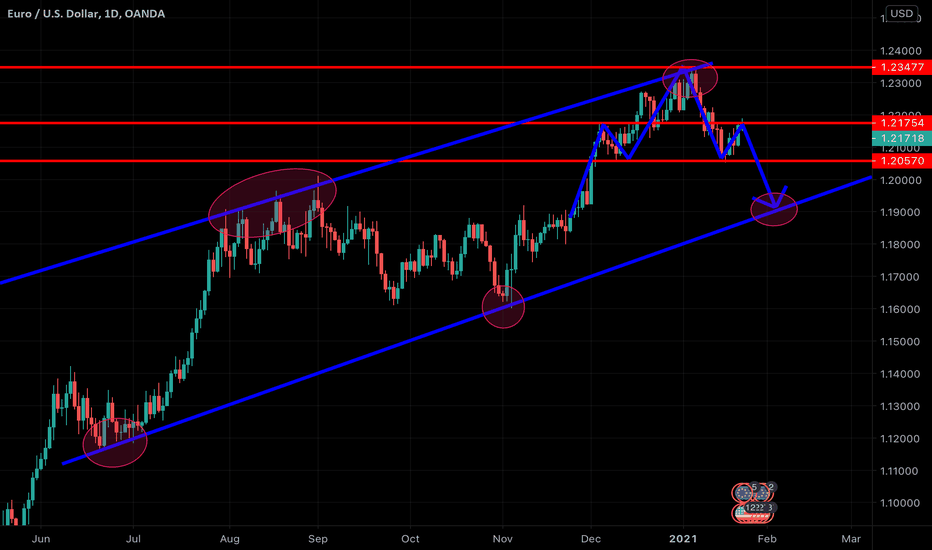Select the 1.23477 red price label
932x550 pixels.
tap(902, 67)
